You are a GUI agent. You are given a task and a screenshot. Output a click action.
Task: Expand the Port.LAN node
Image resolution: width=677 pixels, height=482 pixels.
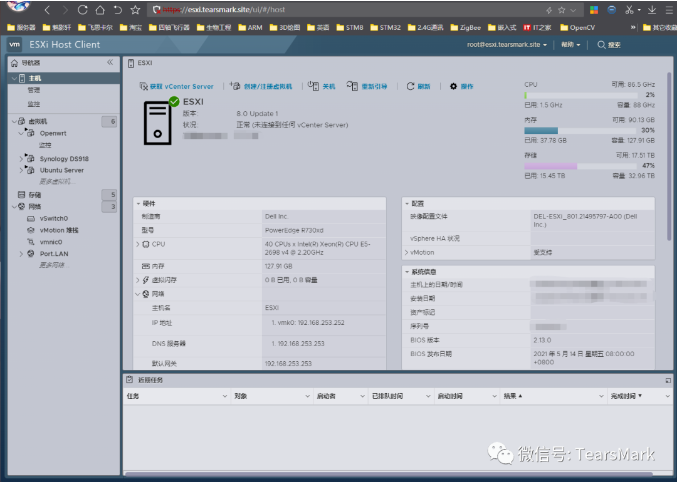point(21,254)
